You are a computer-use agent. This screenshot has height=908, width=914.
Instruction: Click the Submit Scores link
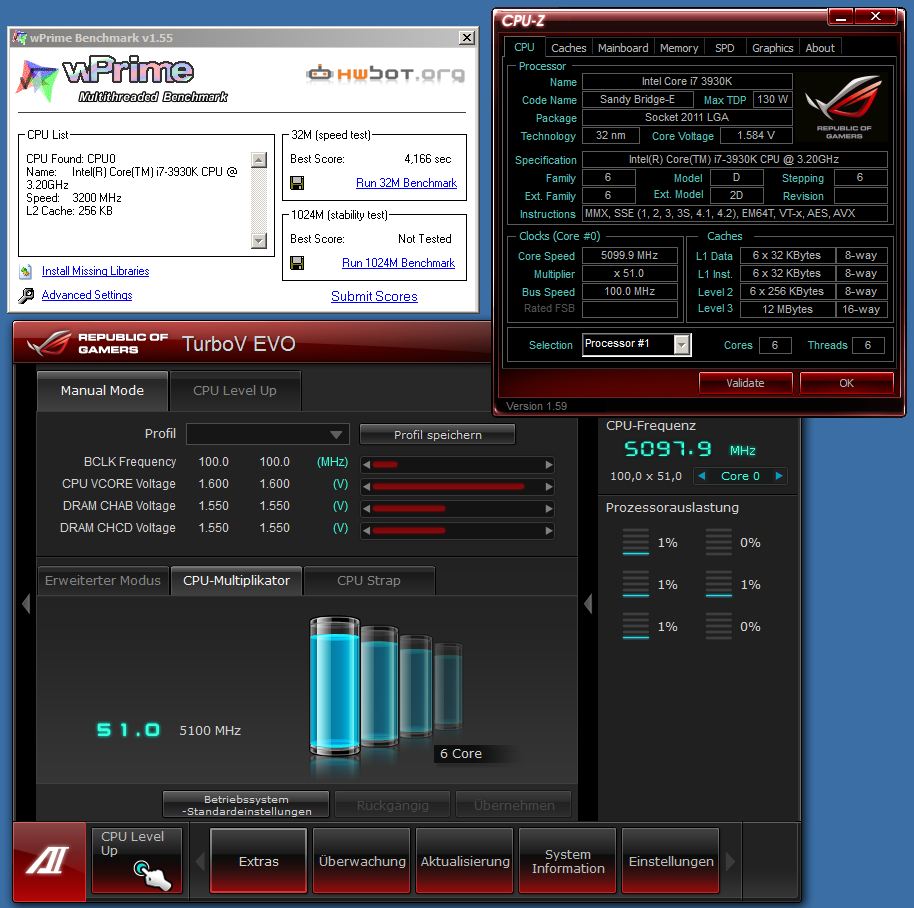(374, 296)
